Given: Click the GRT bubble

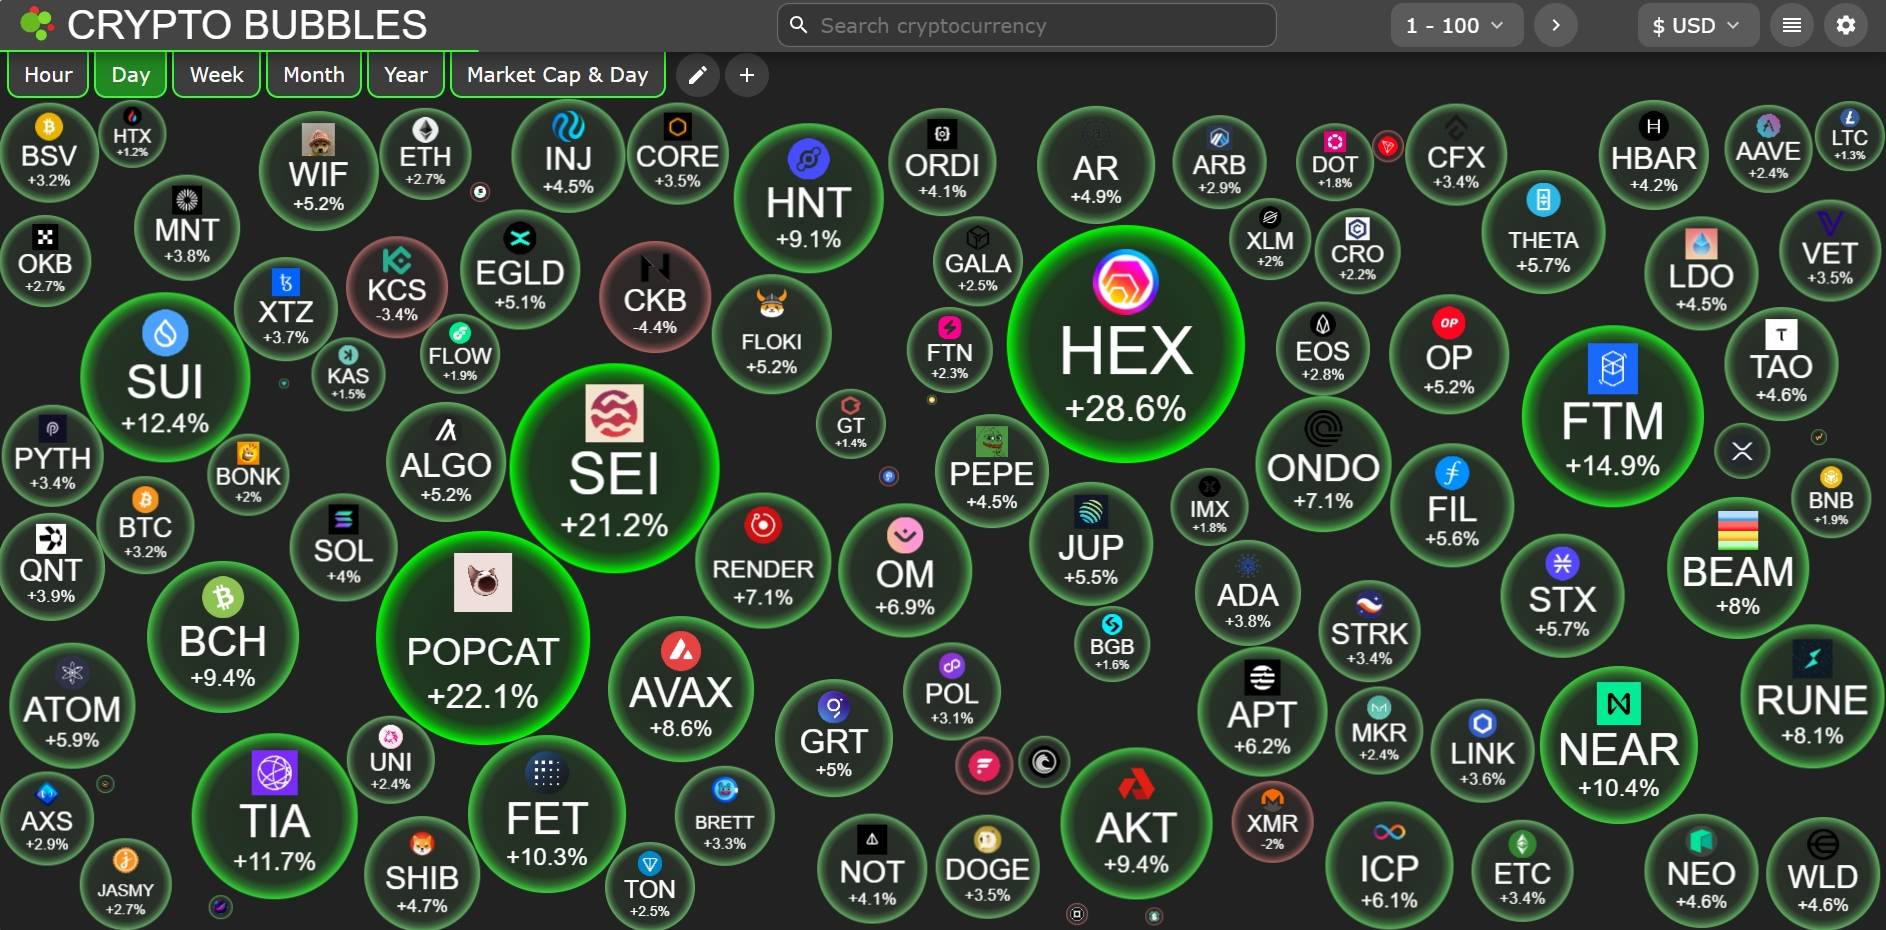Looking at the screenshot, I should click(834, 738).
